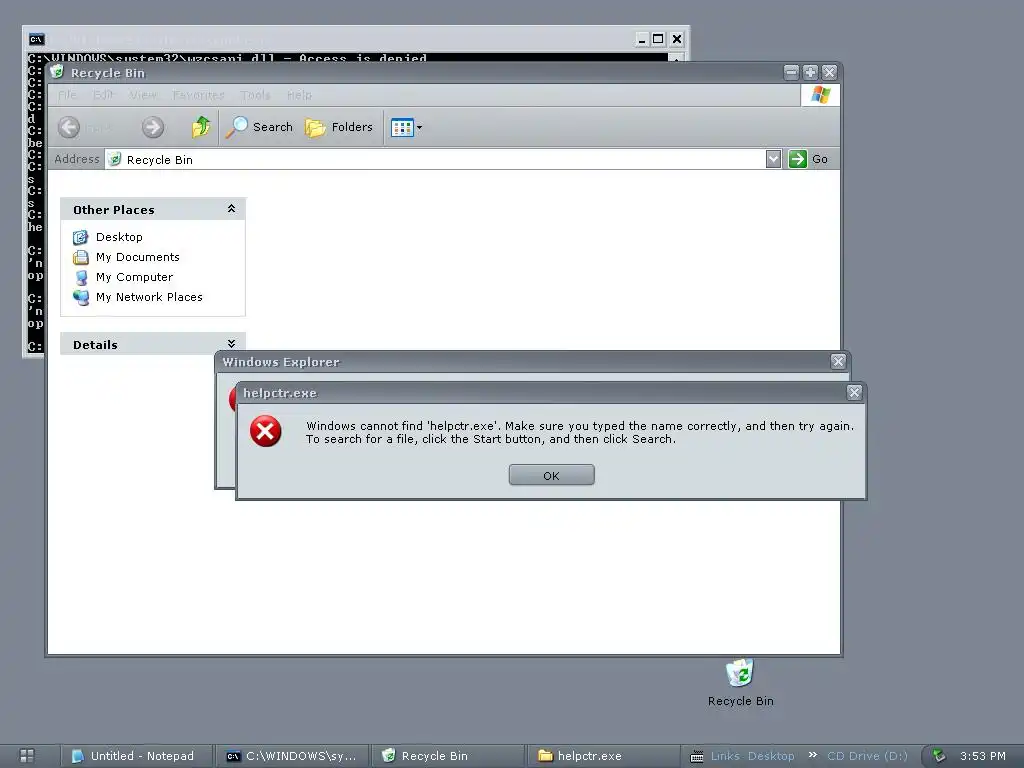Viewport: 1024px width, 768px height.
Task: Open the Favorites menu in Recycle Bin
Action: pos(198,95)
